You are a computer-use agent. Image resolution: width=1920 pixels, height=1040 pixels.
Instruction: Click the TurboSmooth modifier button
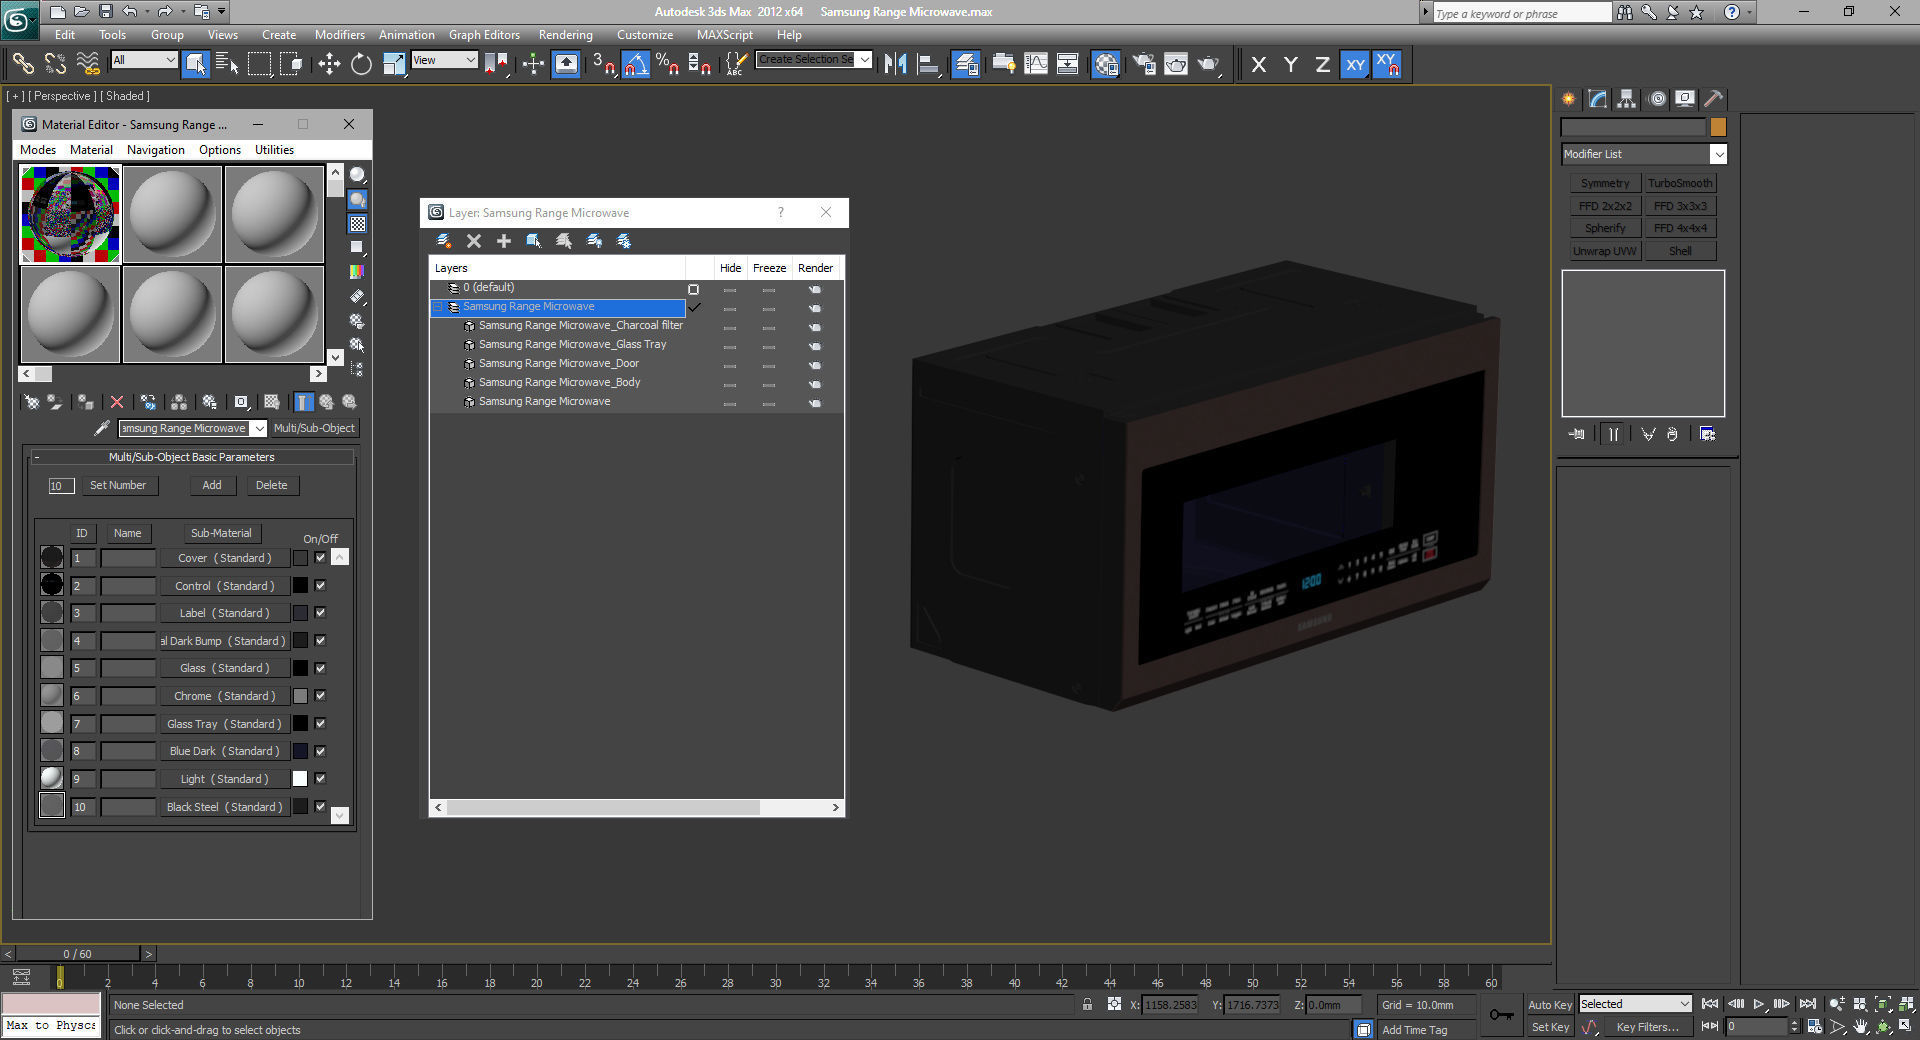(1680, 183)
